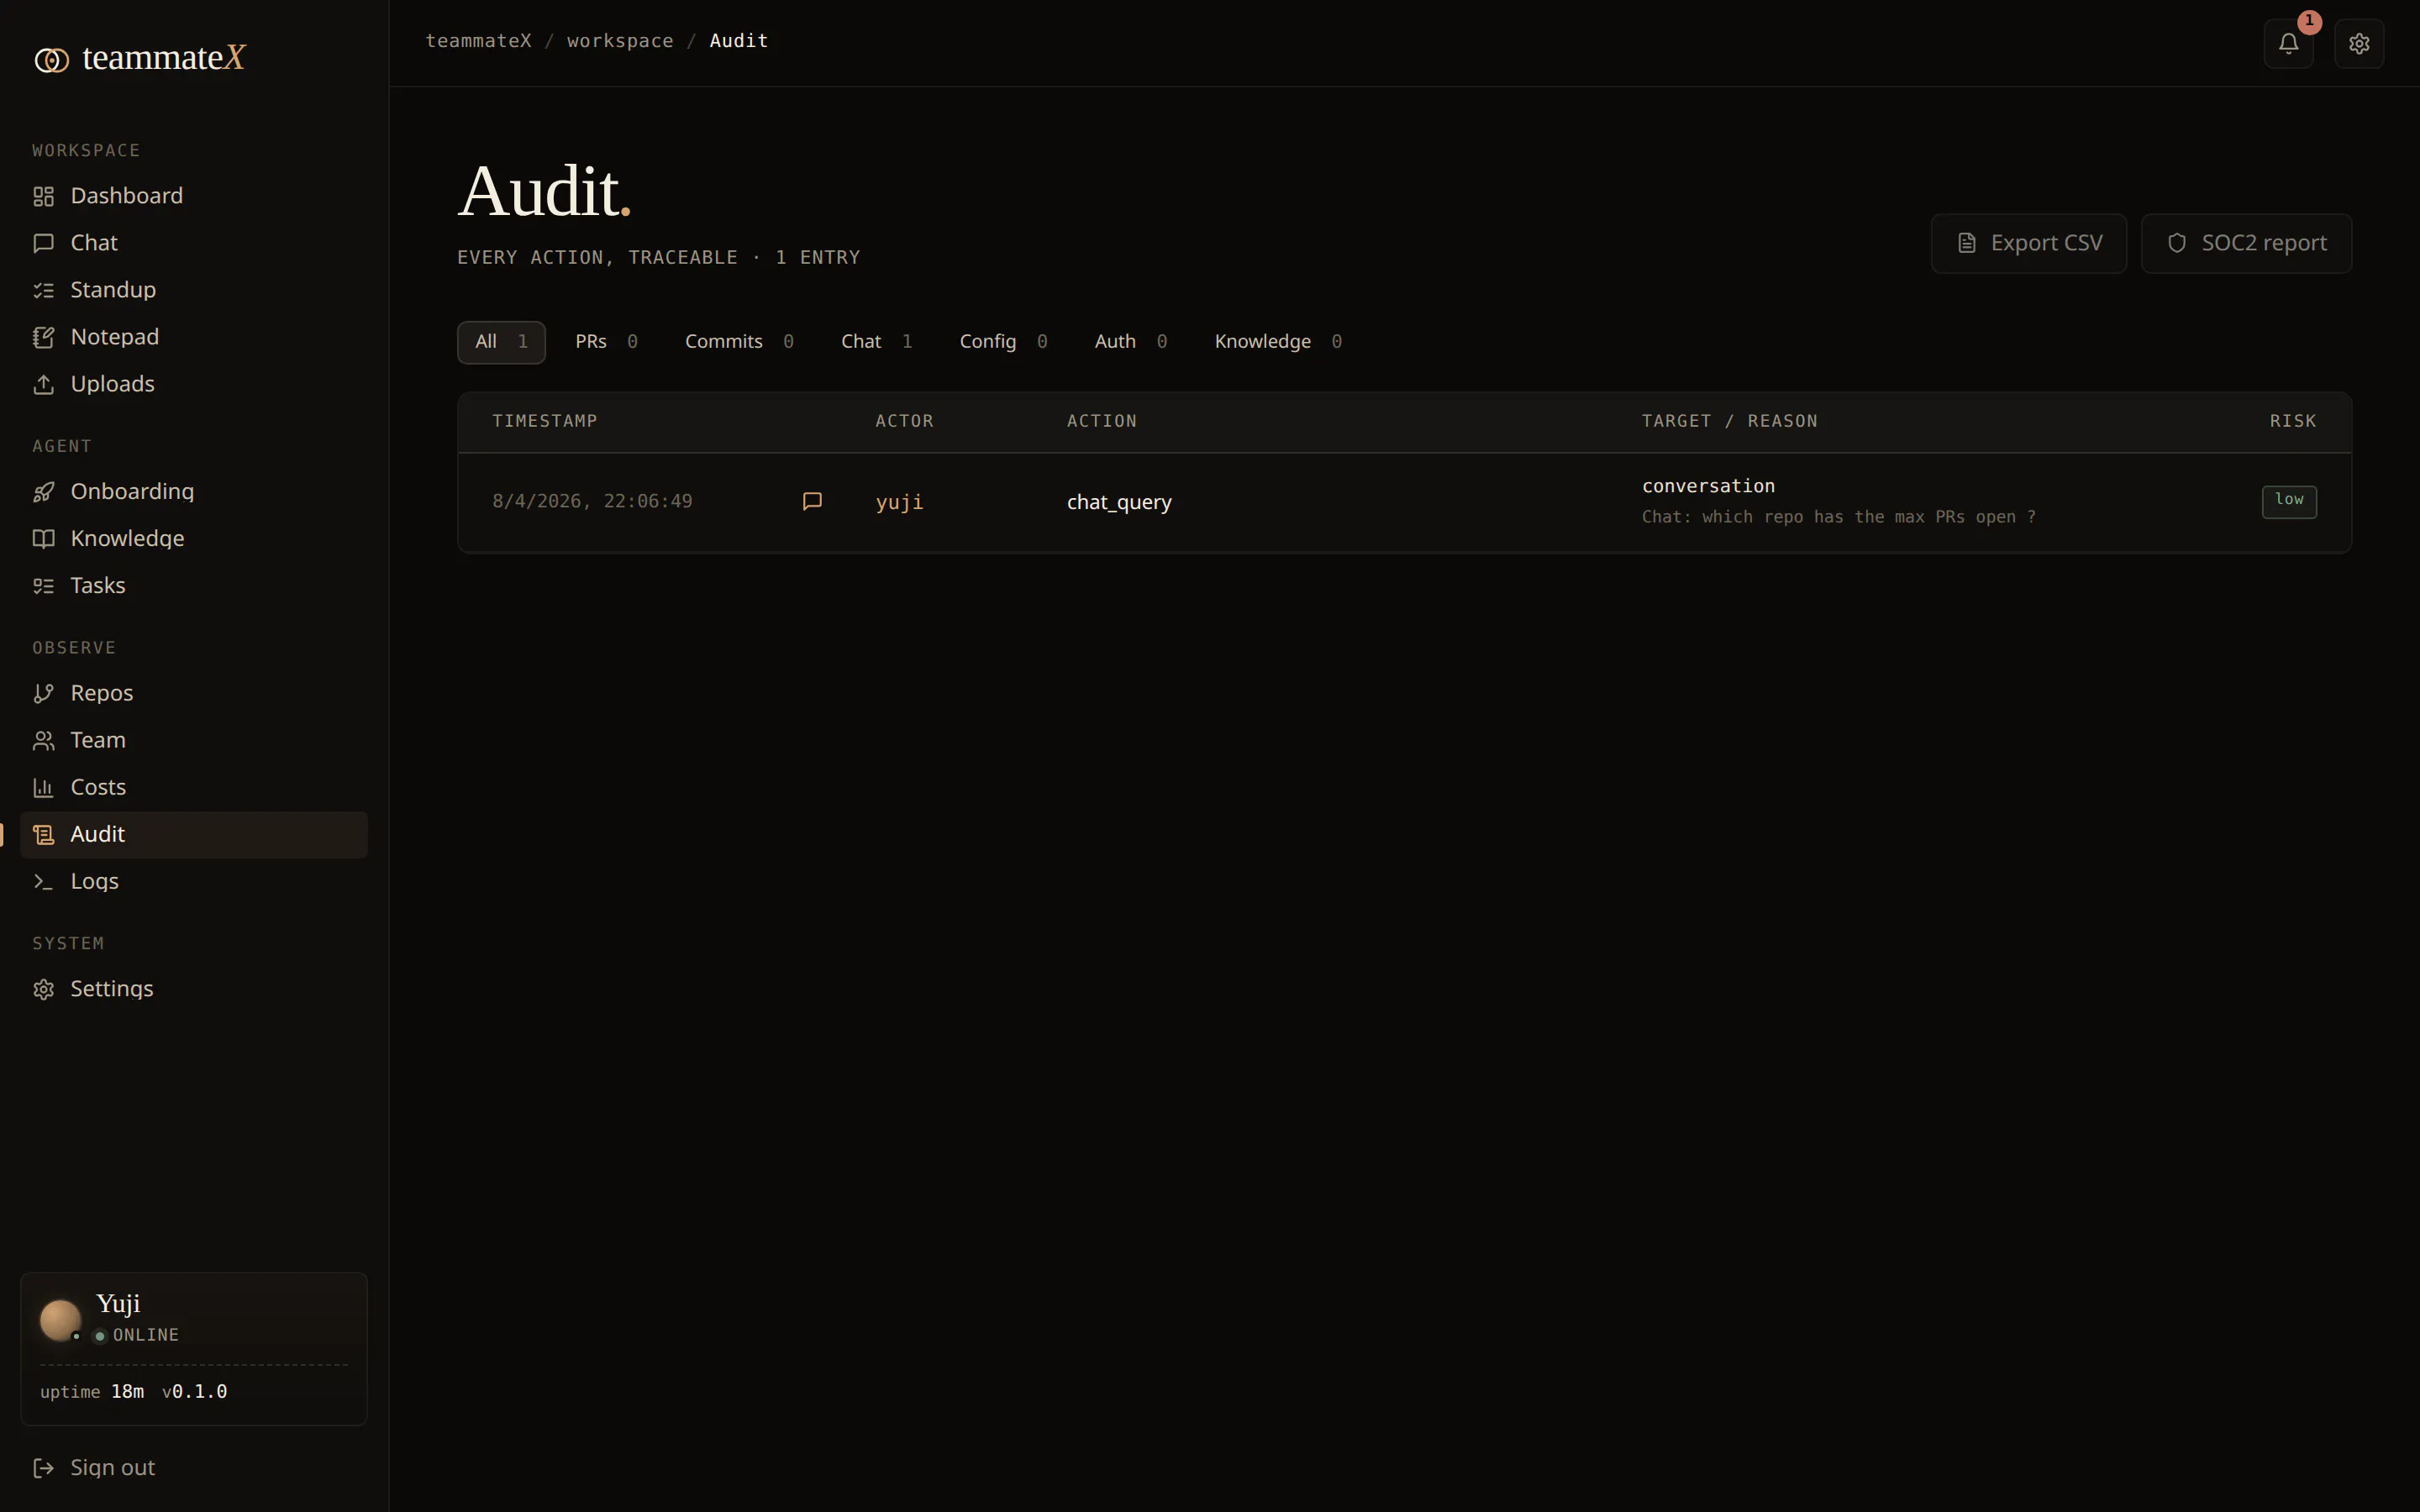
Task: Open the teammateX breadcrumb link
Action: tap(478, 41)
